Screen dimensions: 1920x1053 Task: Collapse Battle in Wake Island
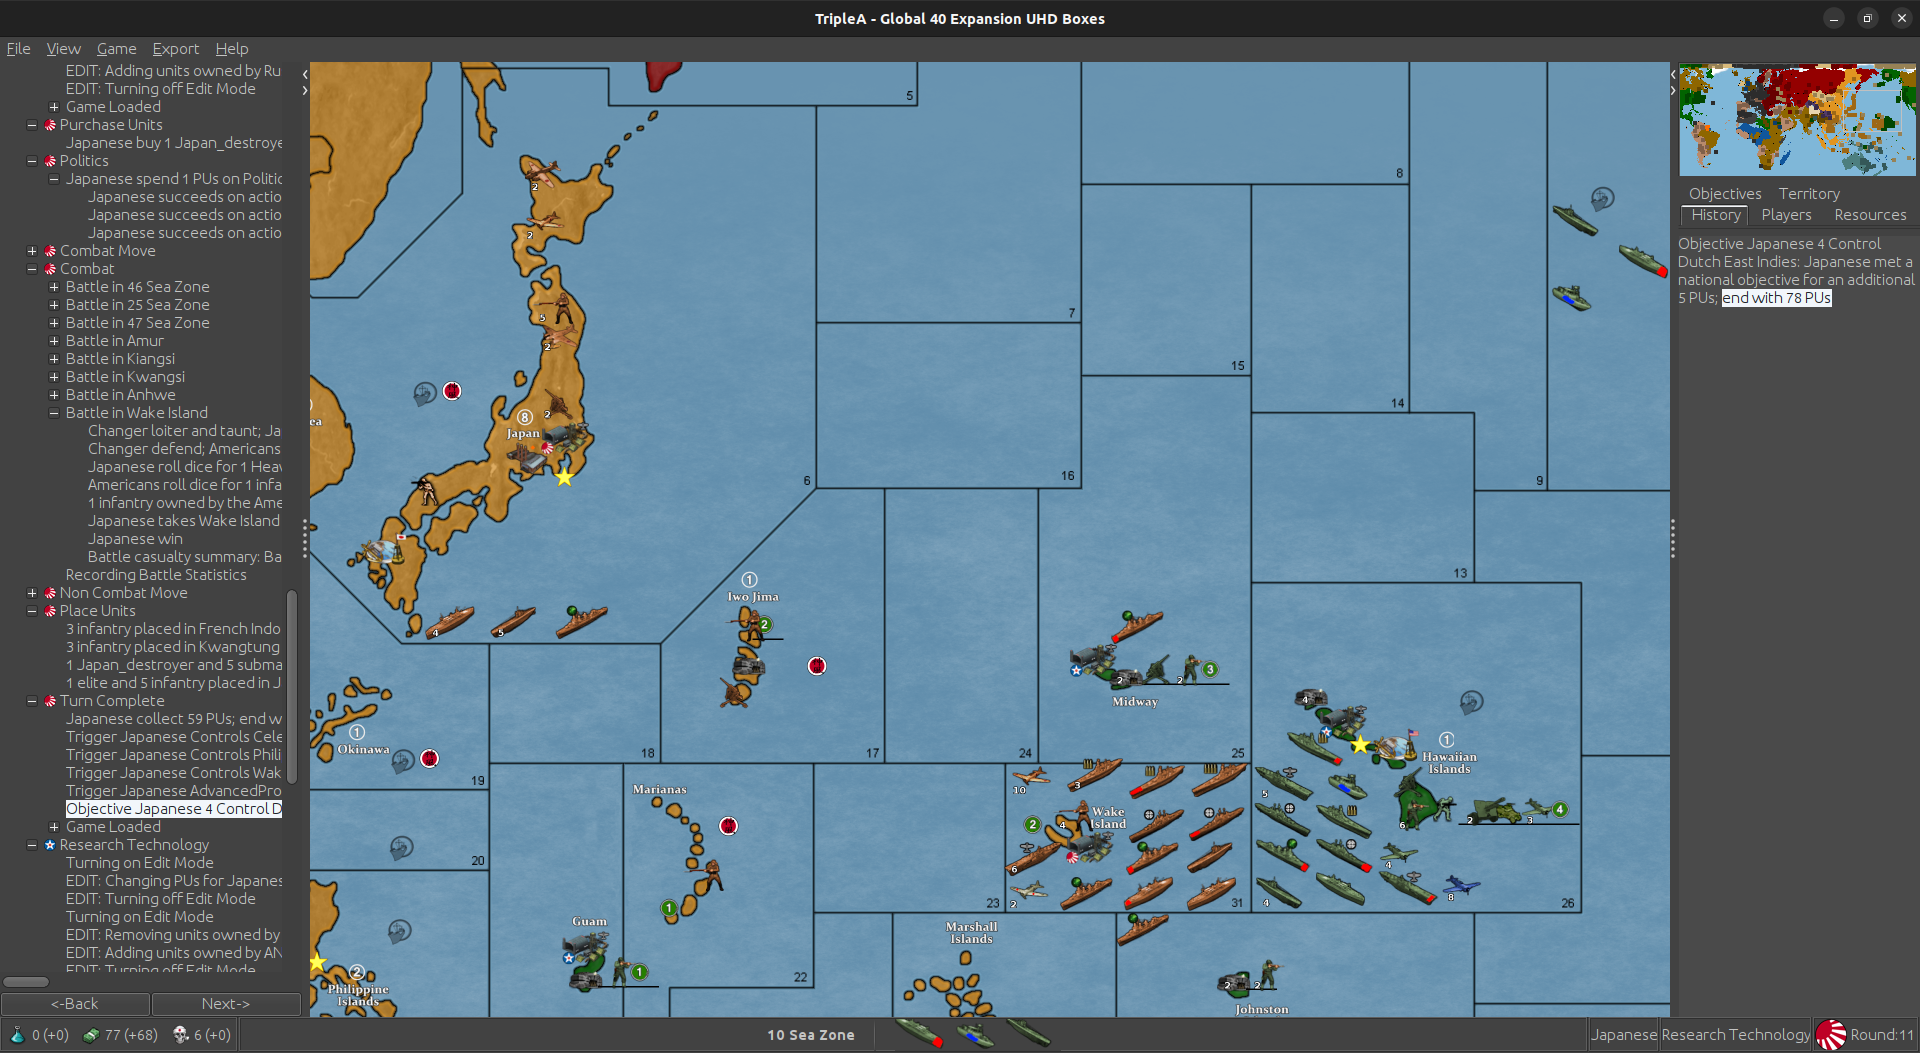[54, 413]
